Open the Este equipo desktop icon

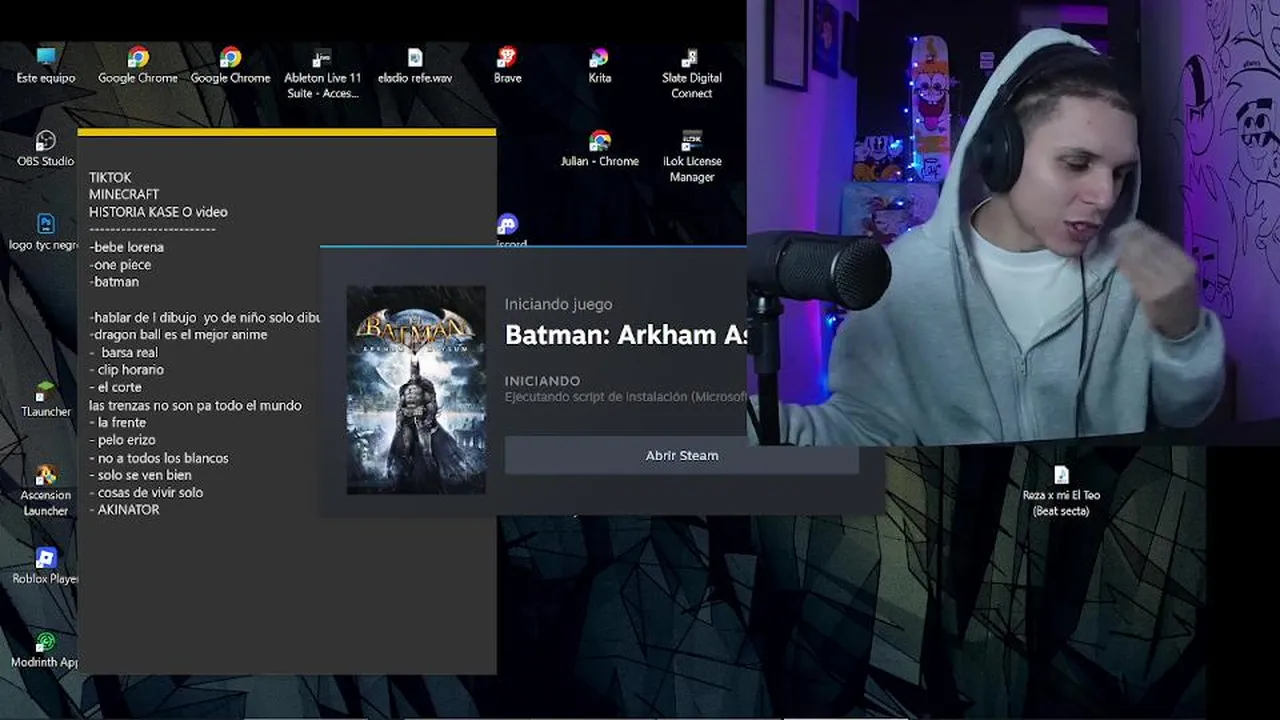[46, 65]
